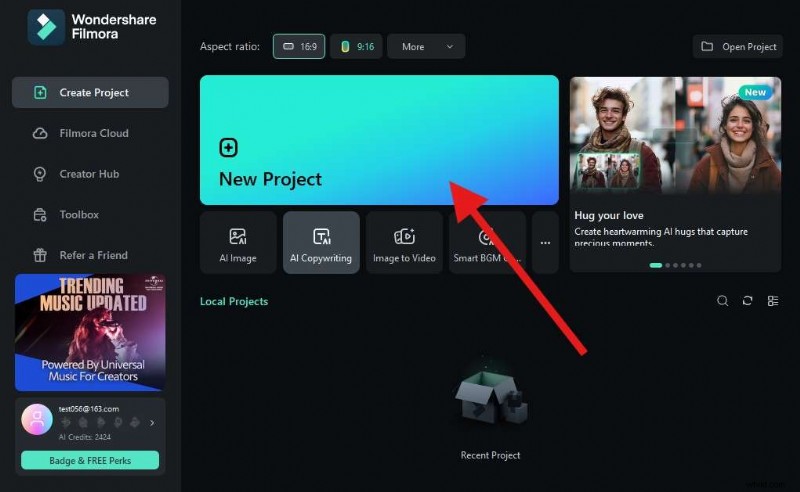Expand account details chevron arrow
The width and height of the screenshot is (800, 492).
(x=152, y=423)
